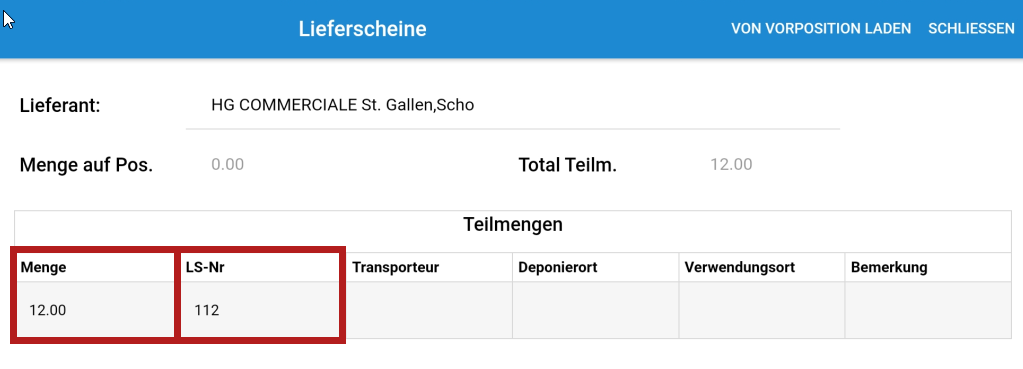Select the empty Transporteur cell
The height and width of the screenshot is (369, 1023).
(x=429, y=310)
